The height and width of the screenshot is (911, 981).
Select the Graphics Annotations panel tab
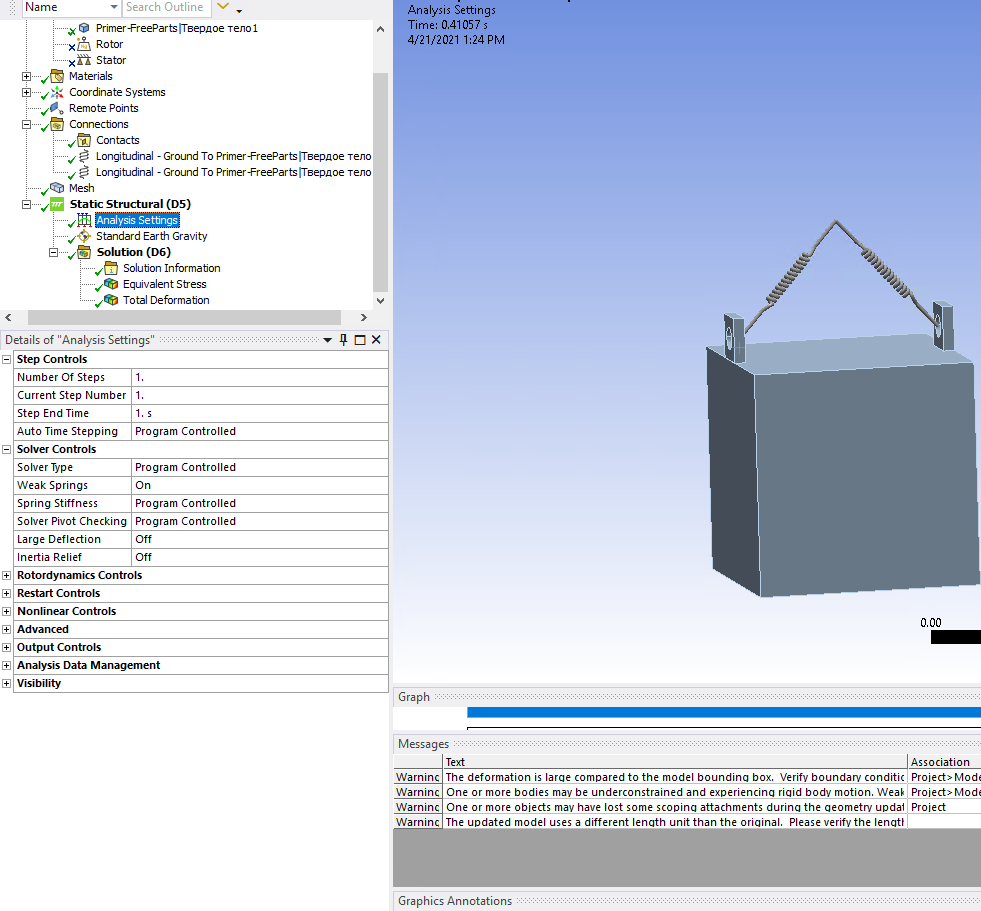click(455, 901)
